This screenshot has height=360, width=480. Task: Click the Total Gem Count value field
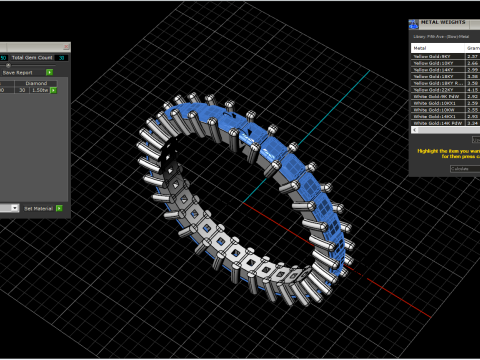(61, 58)
